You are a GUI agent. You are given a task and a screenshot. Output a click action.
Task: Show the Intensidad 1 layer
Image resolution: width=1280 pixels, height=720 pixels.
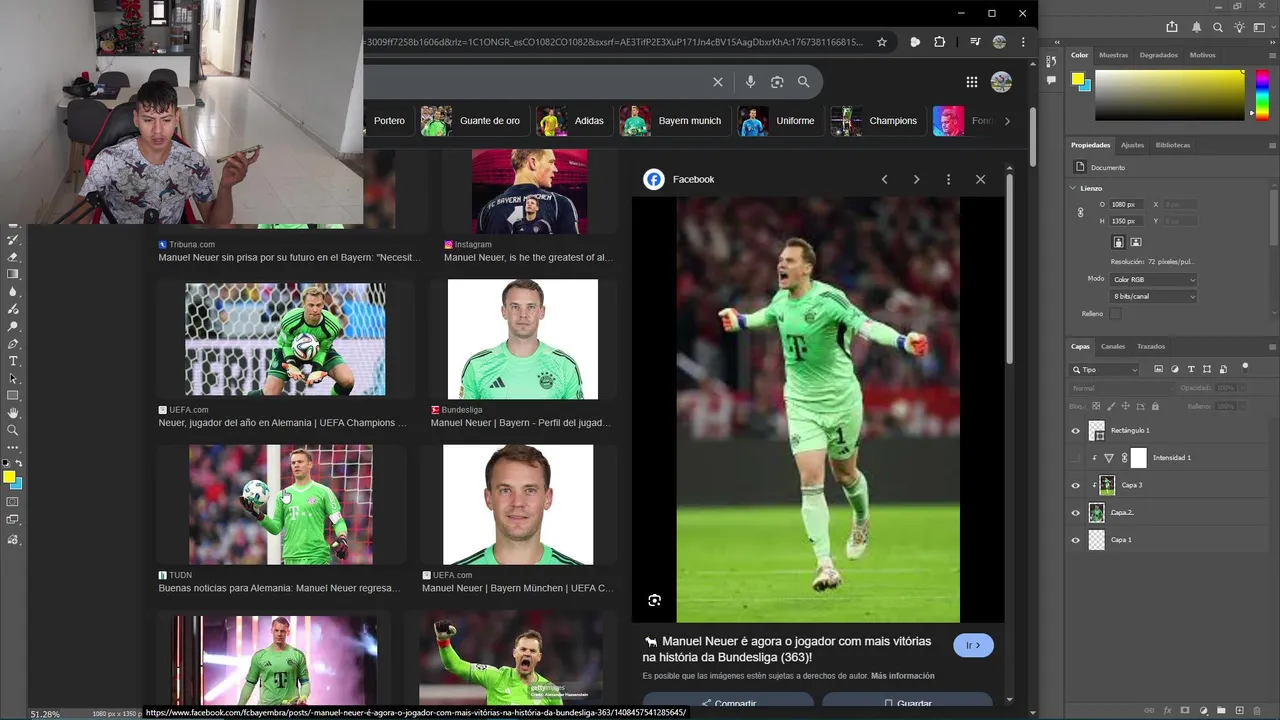(1076, 458)
